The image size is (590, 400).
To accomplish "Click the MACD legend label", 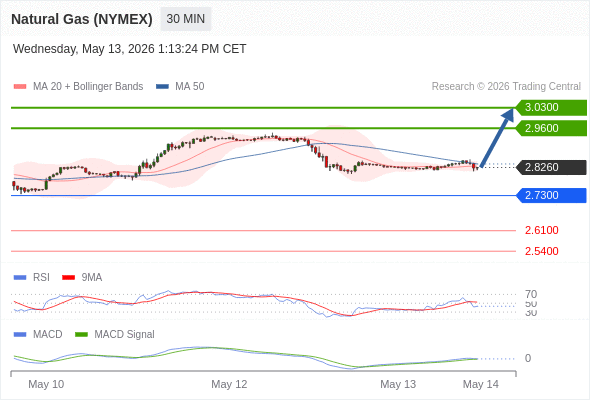I will [x=48, y=335].
